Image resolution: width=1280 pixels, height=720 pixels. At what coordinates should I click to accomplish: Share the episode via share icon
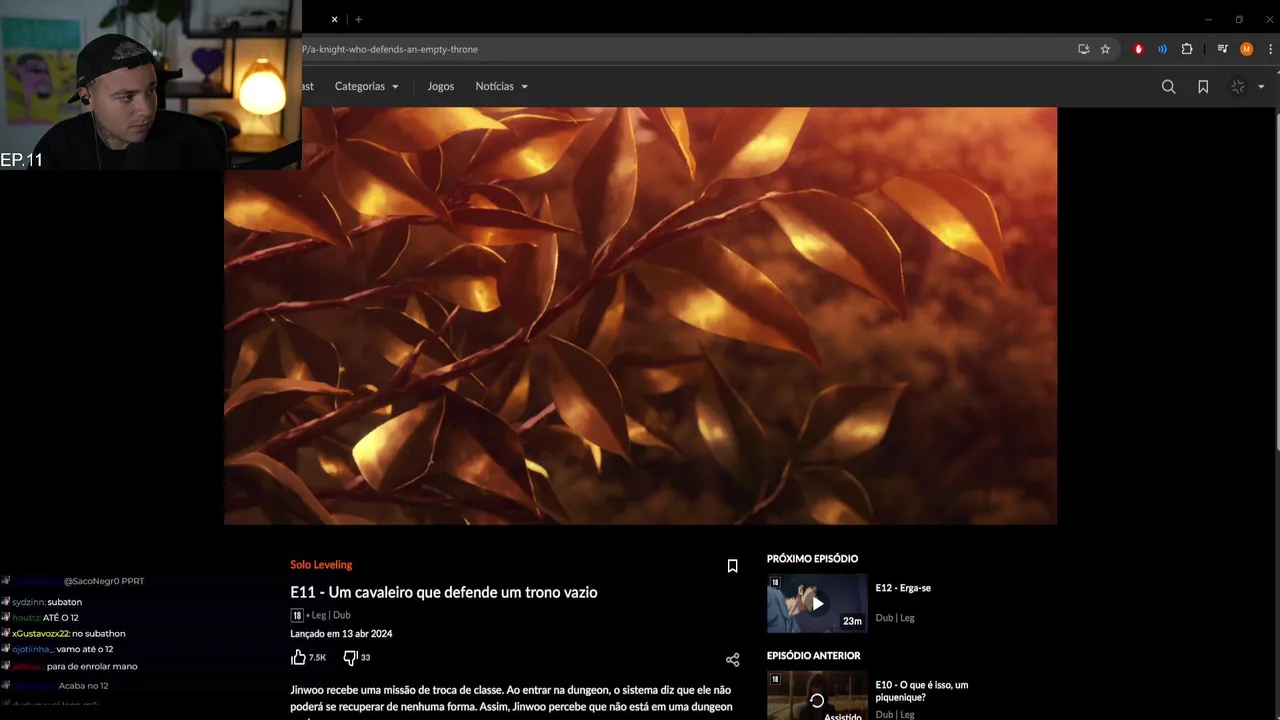point(732,660)
